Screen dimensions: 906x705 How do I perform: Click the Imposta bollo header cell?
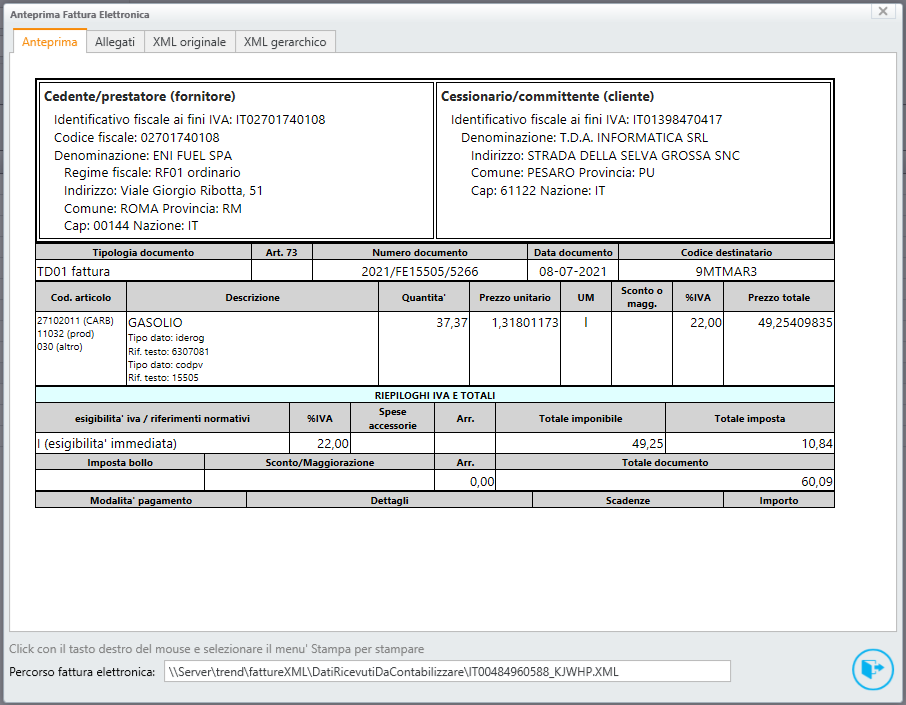120,462
